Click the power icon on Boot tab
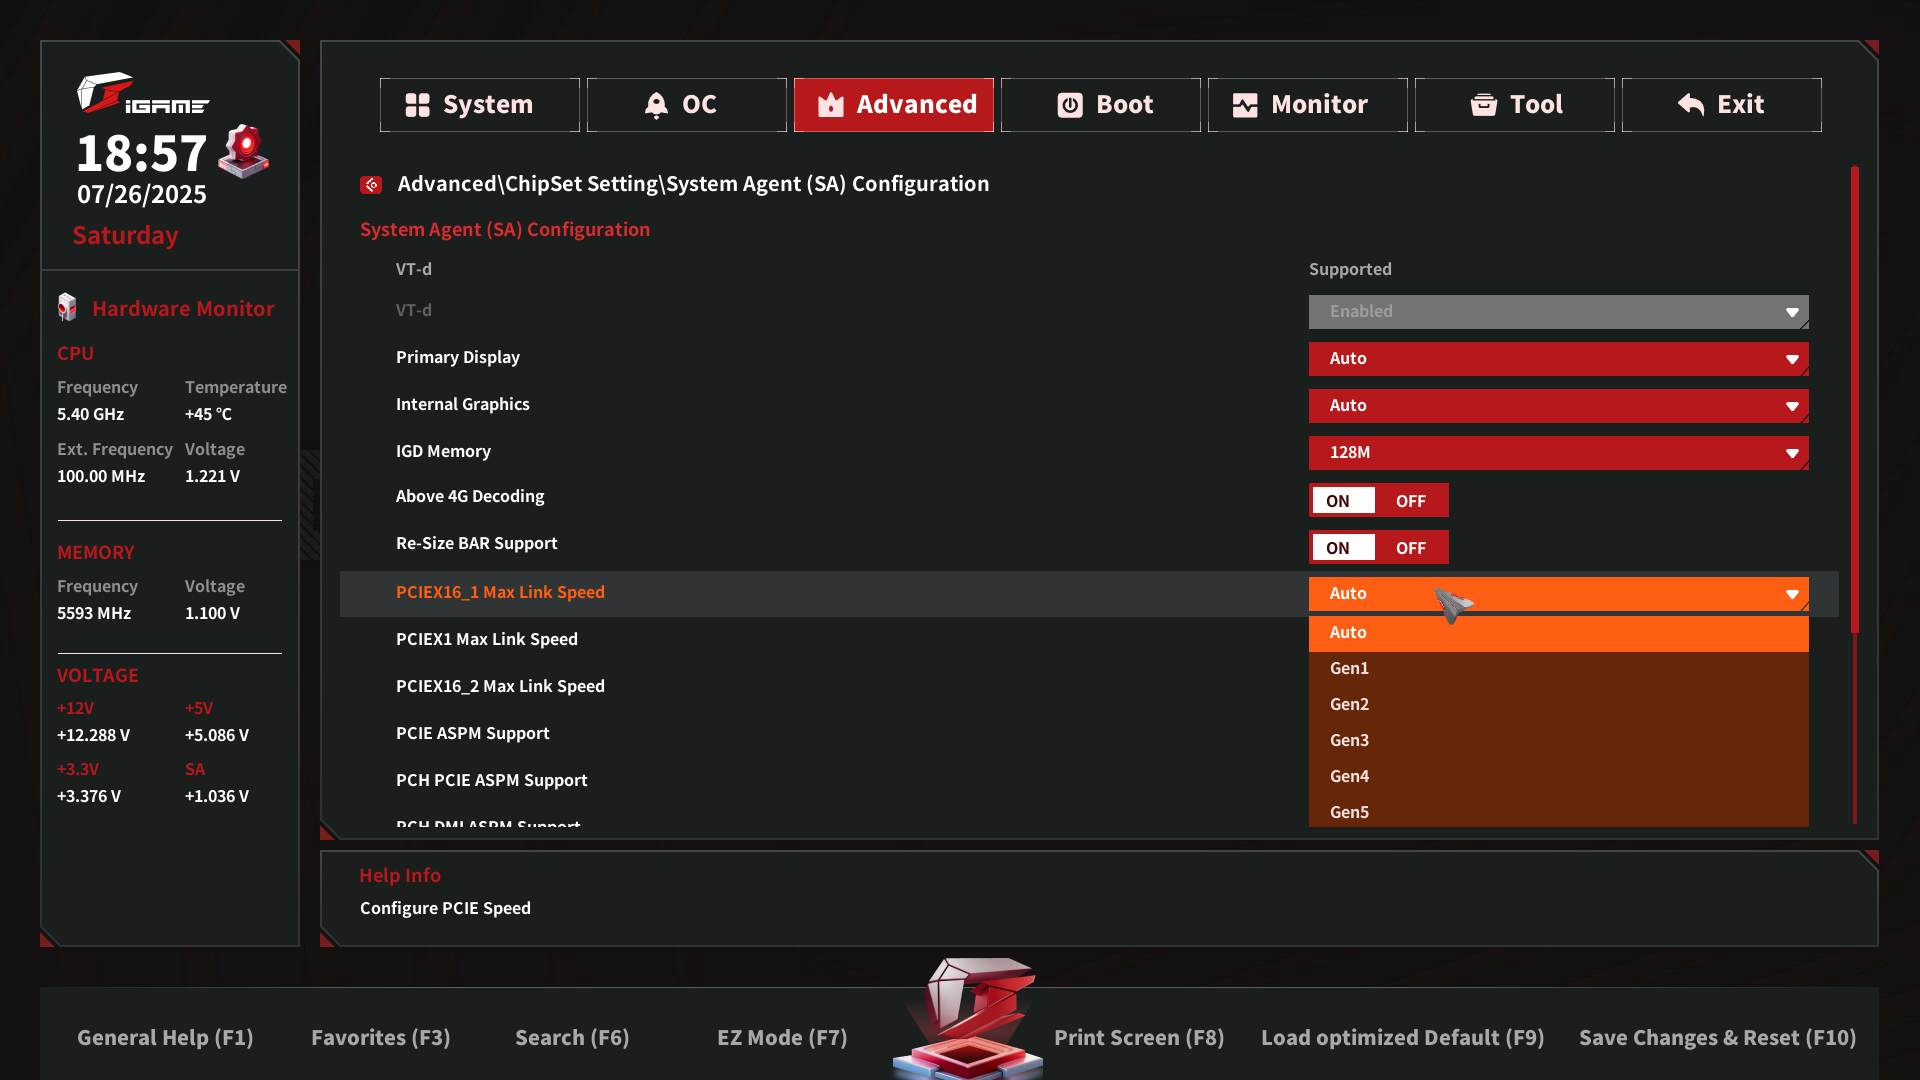This screenshot has height=1080, width=1920. tap(1070, 105)
